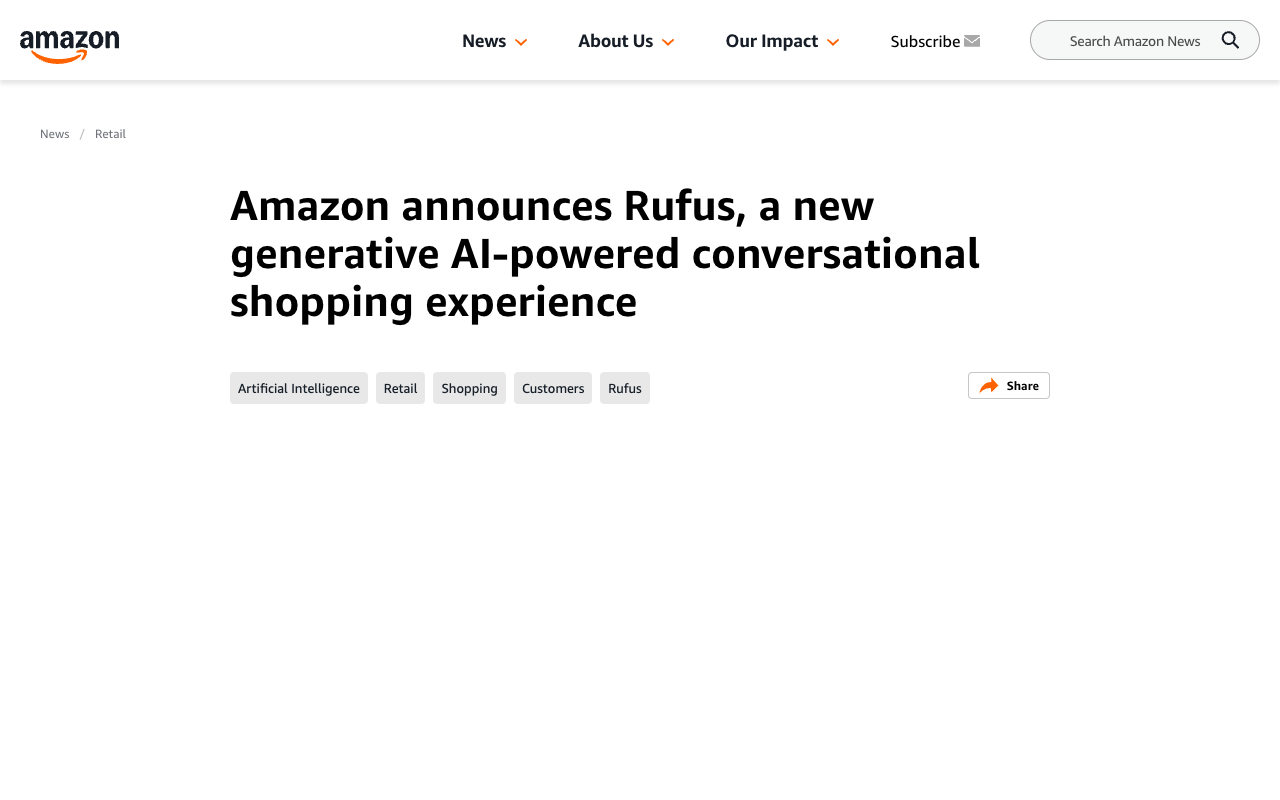Click the article headline about Rufus
This screenshot has height=800, width=1280.
click(x=605, y=254)
